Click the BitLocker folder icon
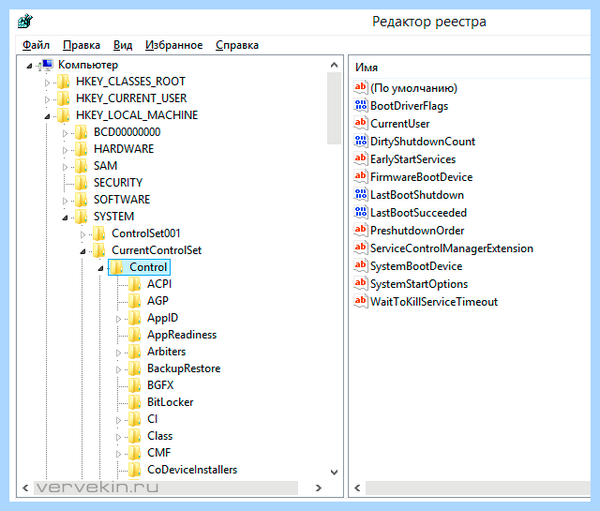 pos(134,402)
